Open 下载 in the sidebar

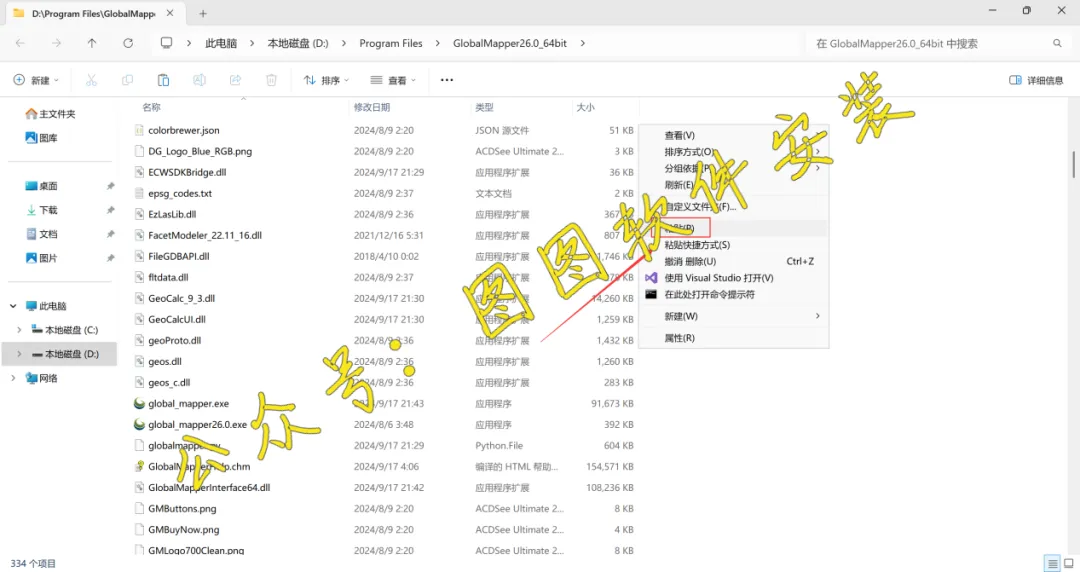pyautogui.click(x=42, y=210)
